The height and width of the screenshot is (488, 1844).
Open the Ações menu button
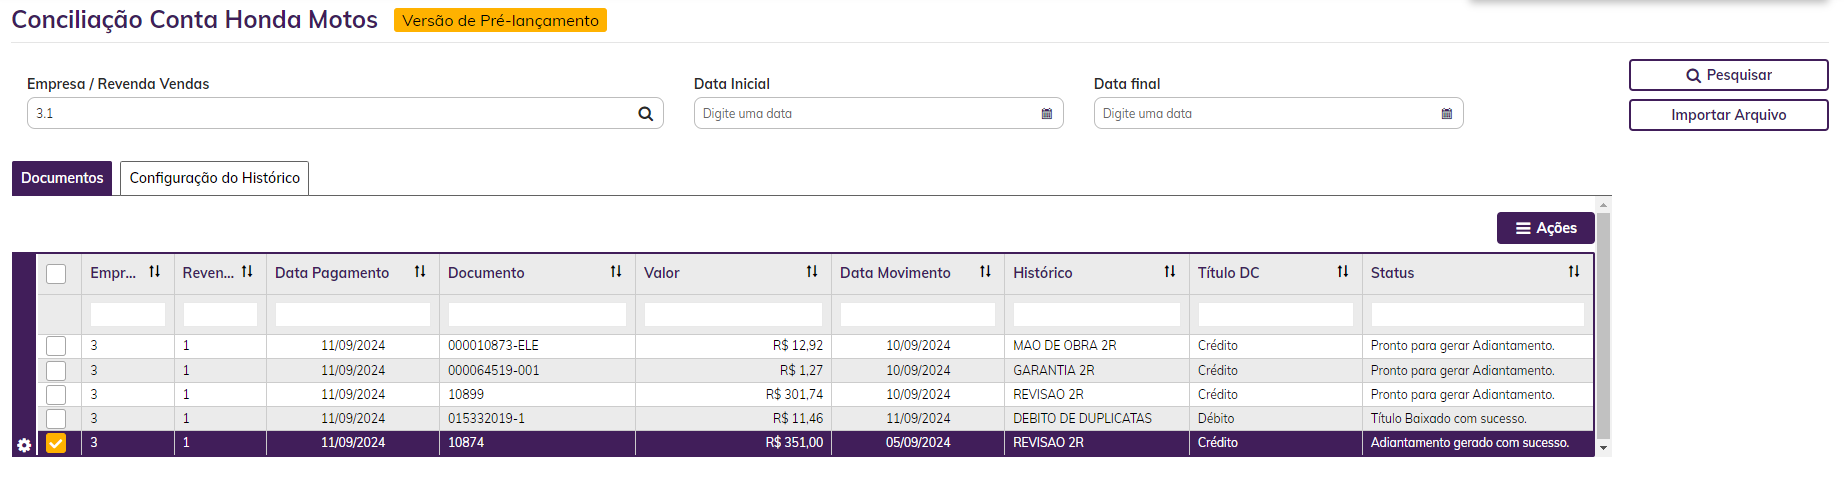(1545, 228)
